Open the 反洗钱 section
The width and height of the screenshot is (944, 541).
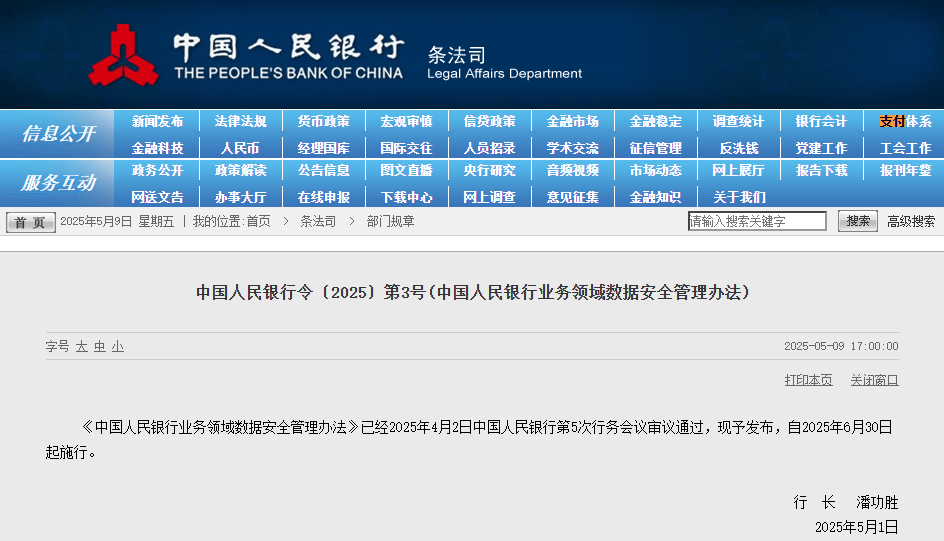tap(739, 148)
